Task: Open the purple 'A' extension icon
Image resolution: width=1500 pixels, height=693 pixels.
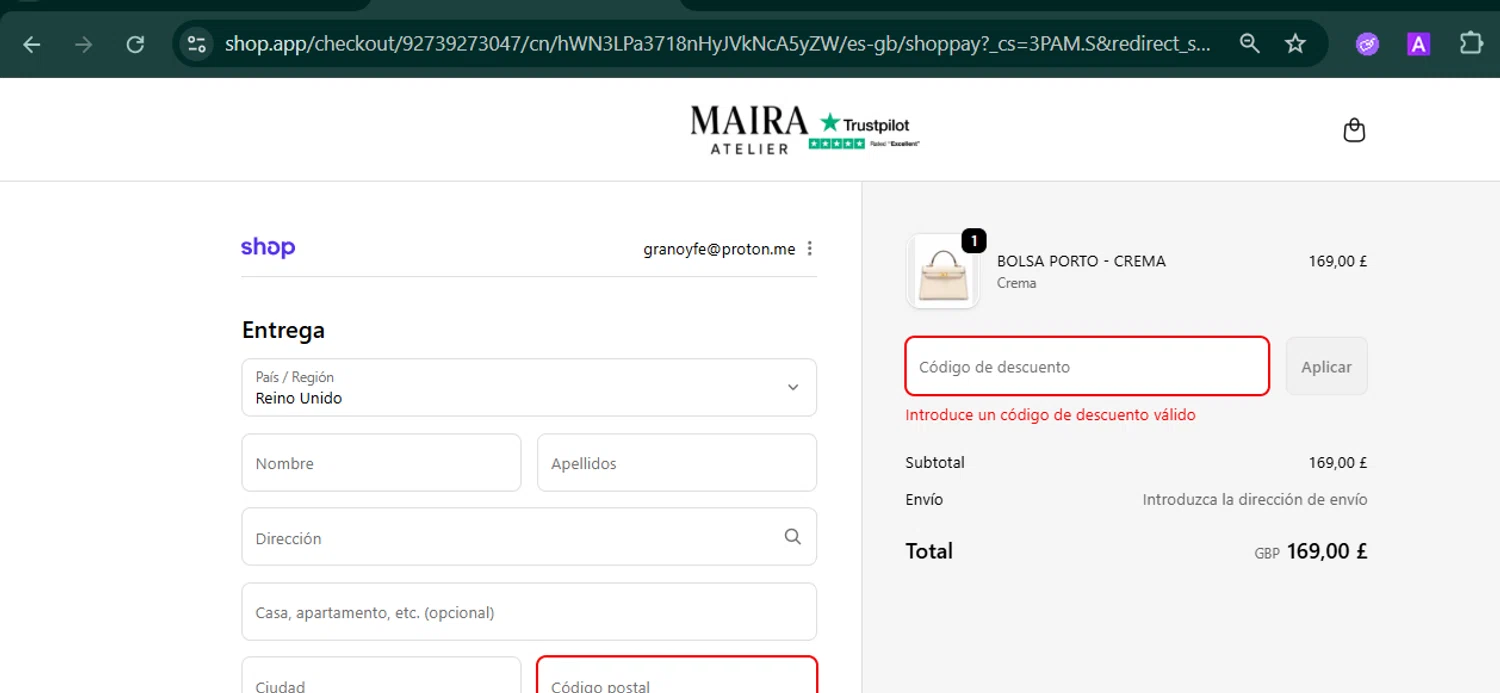Action: coord(1418,44)
